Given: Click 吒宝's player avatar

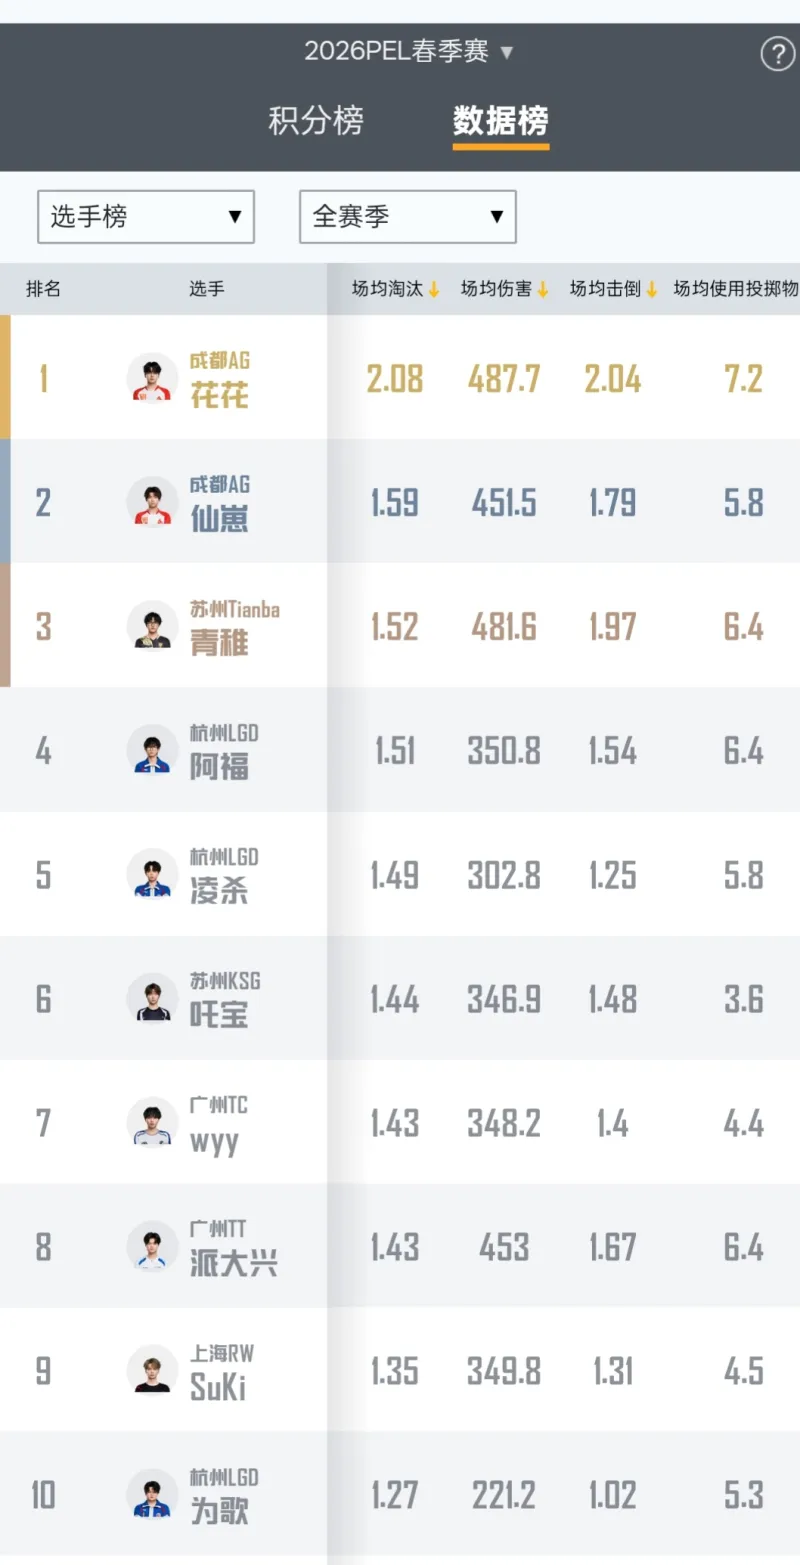Looking at the screenshot, I should pyautogui.click(x=152, y=998).
